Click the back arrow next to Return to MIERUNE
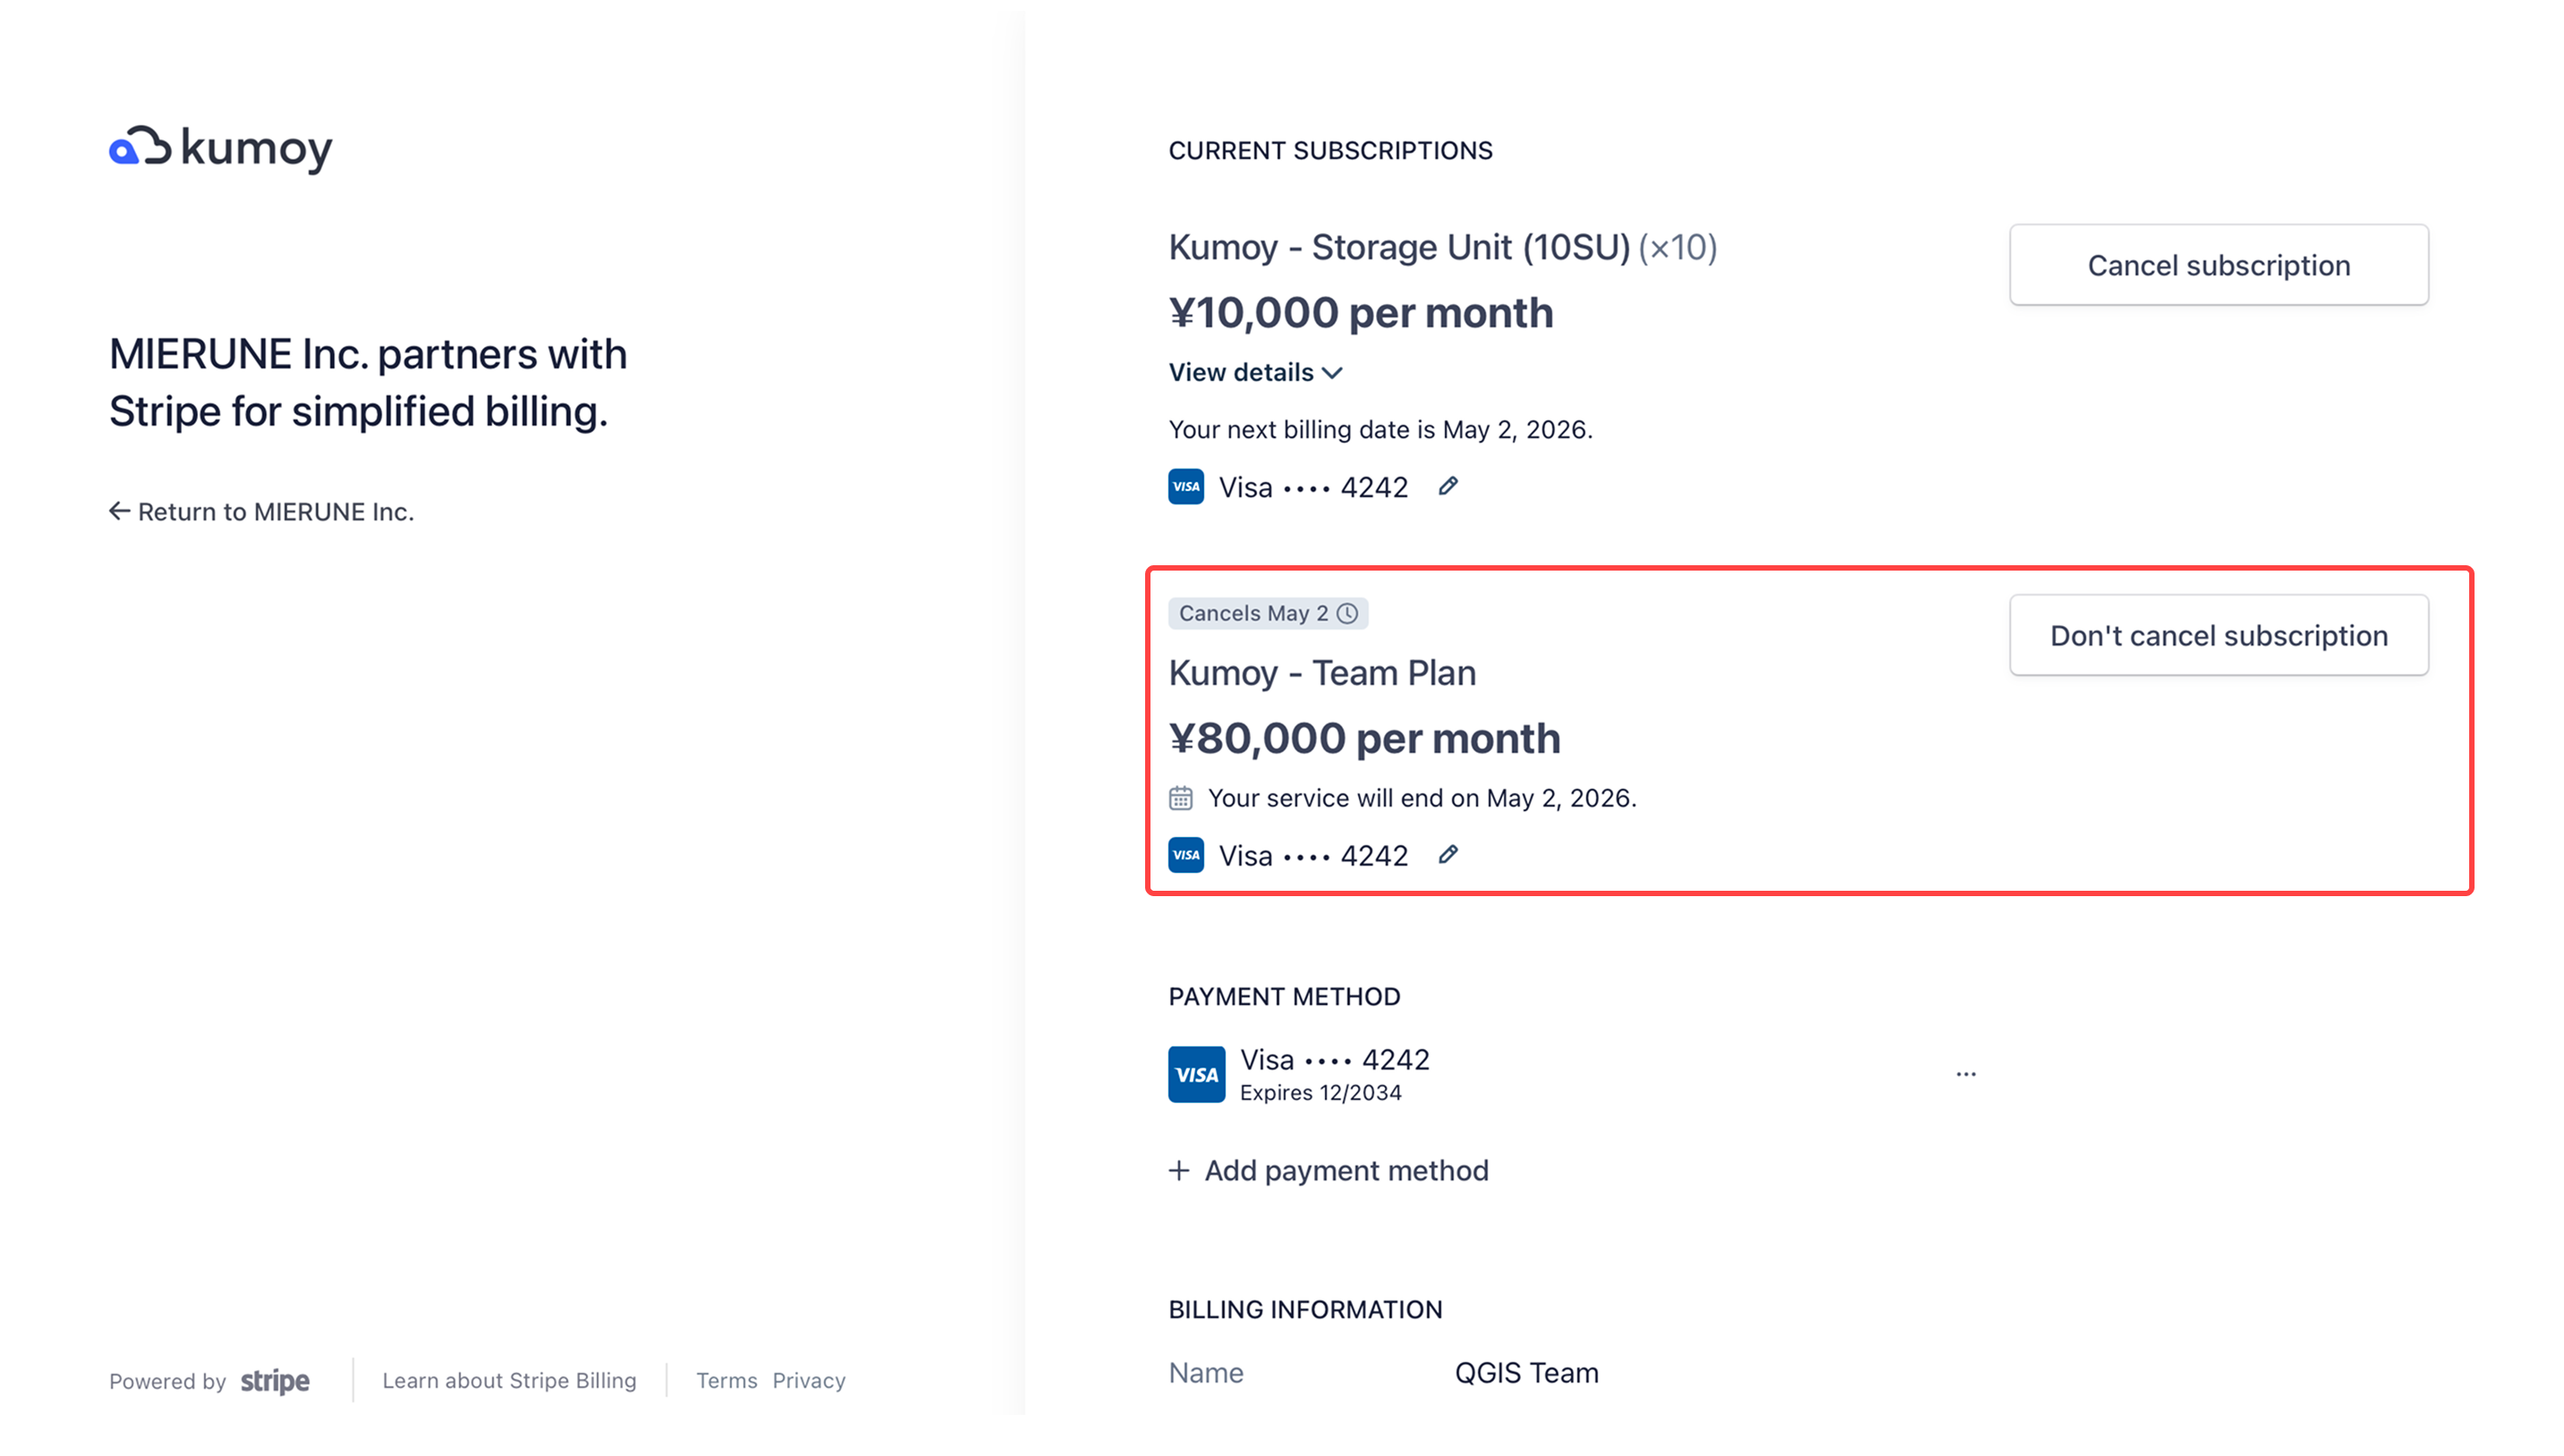 tap(119, 511)
